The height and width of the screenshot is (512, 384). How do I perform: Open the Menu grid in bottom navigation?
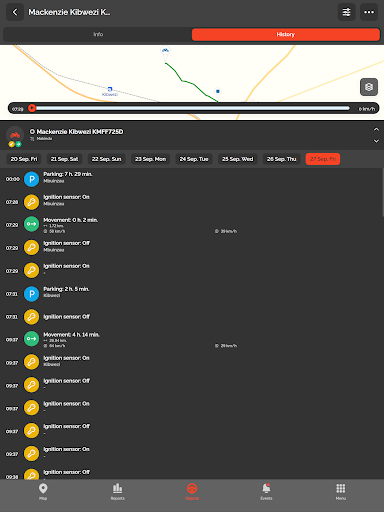(x=341, y=492)
